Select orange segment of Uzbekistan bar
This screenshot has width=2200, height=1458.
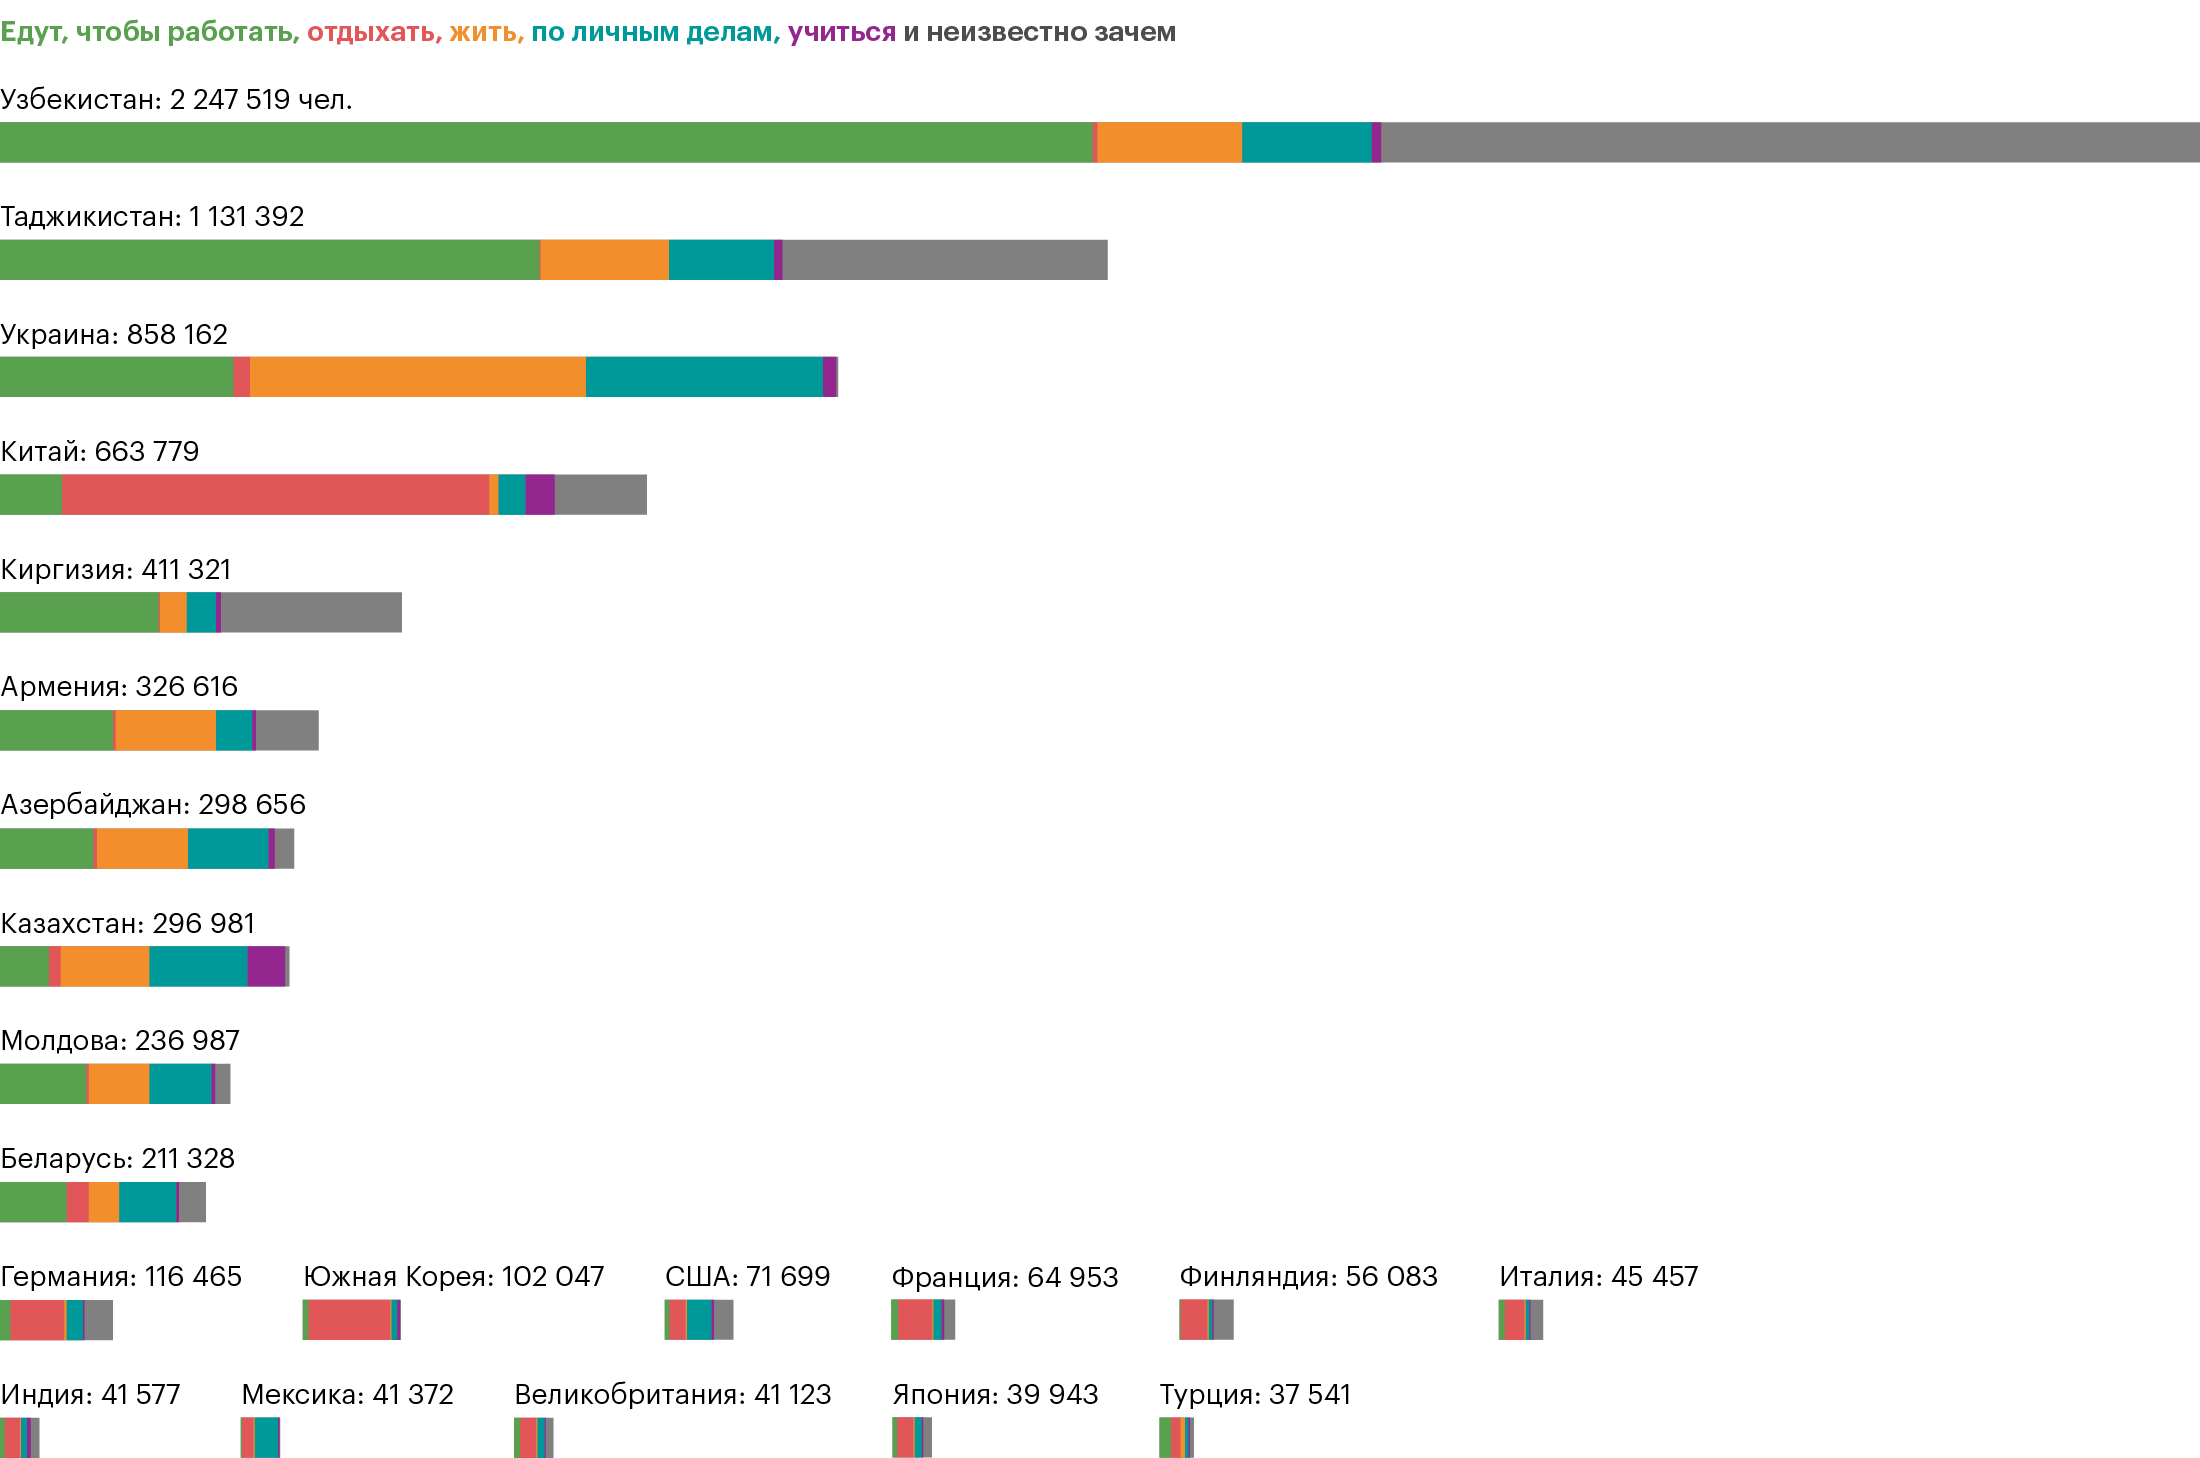pyautogui.click(x=1170, y=142)
